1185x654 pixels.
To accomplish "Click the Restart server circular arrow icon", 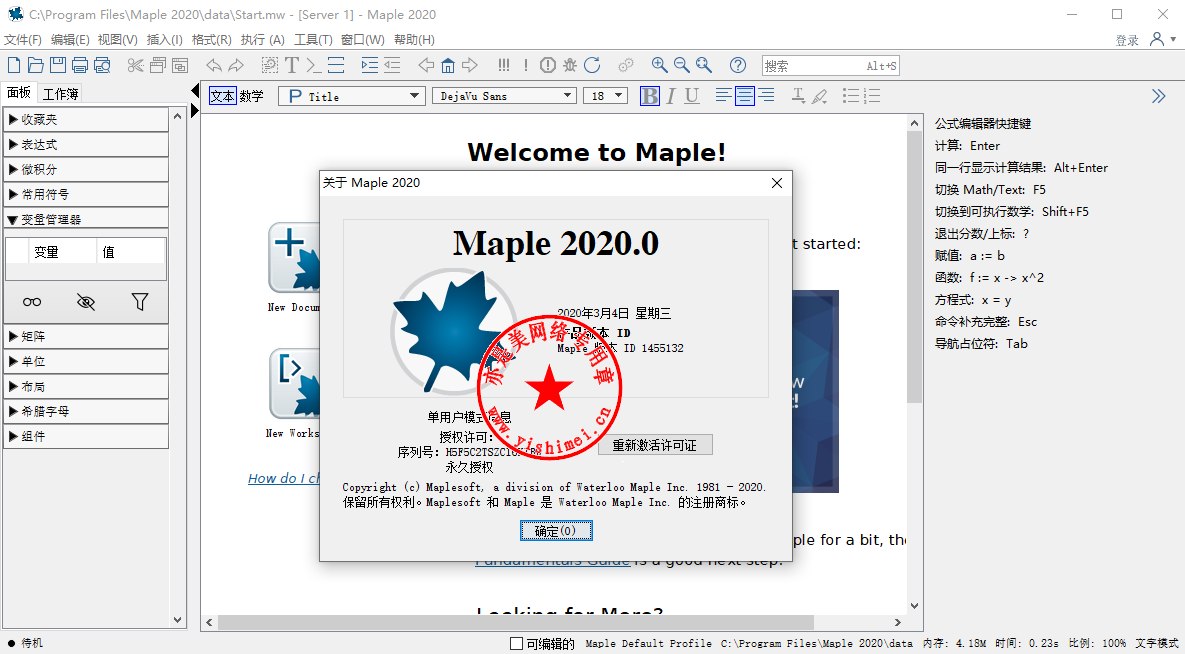I will [592, 65].
